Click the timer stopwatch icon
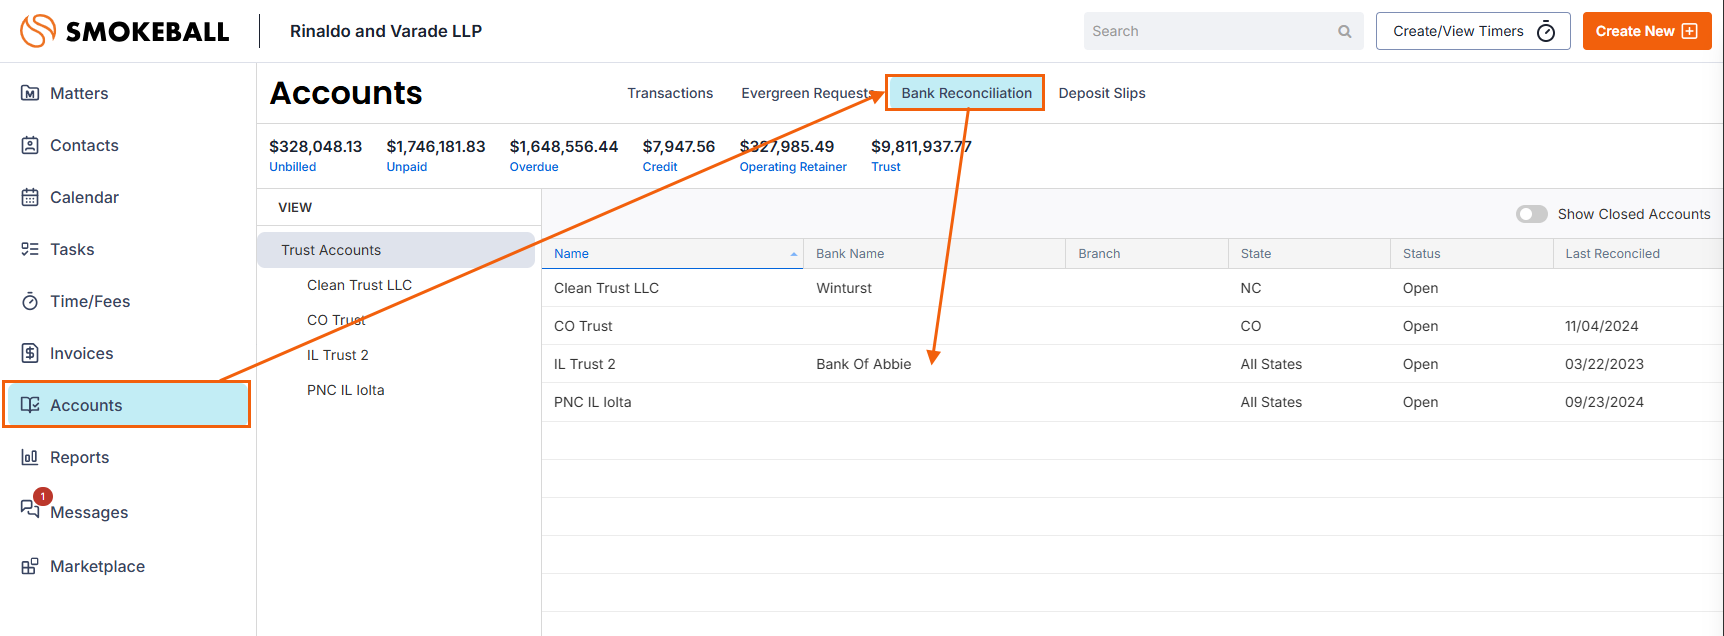 click(1546, 31)
